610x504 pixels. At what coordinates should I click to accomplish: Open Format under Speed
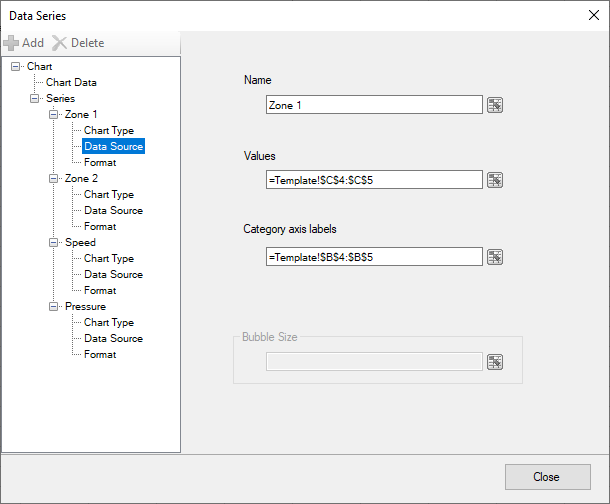pos(100,290)
